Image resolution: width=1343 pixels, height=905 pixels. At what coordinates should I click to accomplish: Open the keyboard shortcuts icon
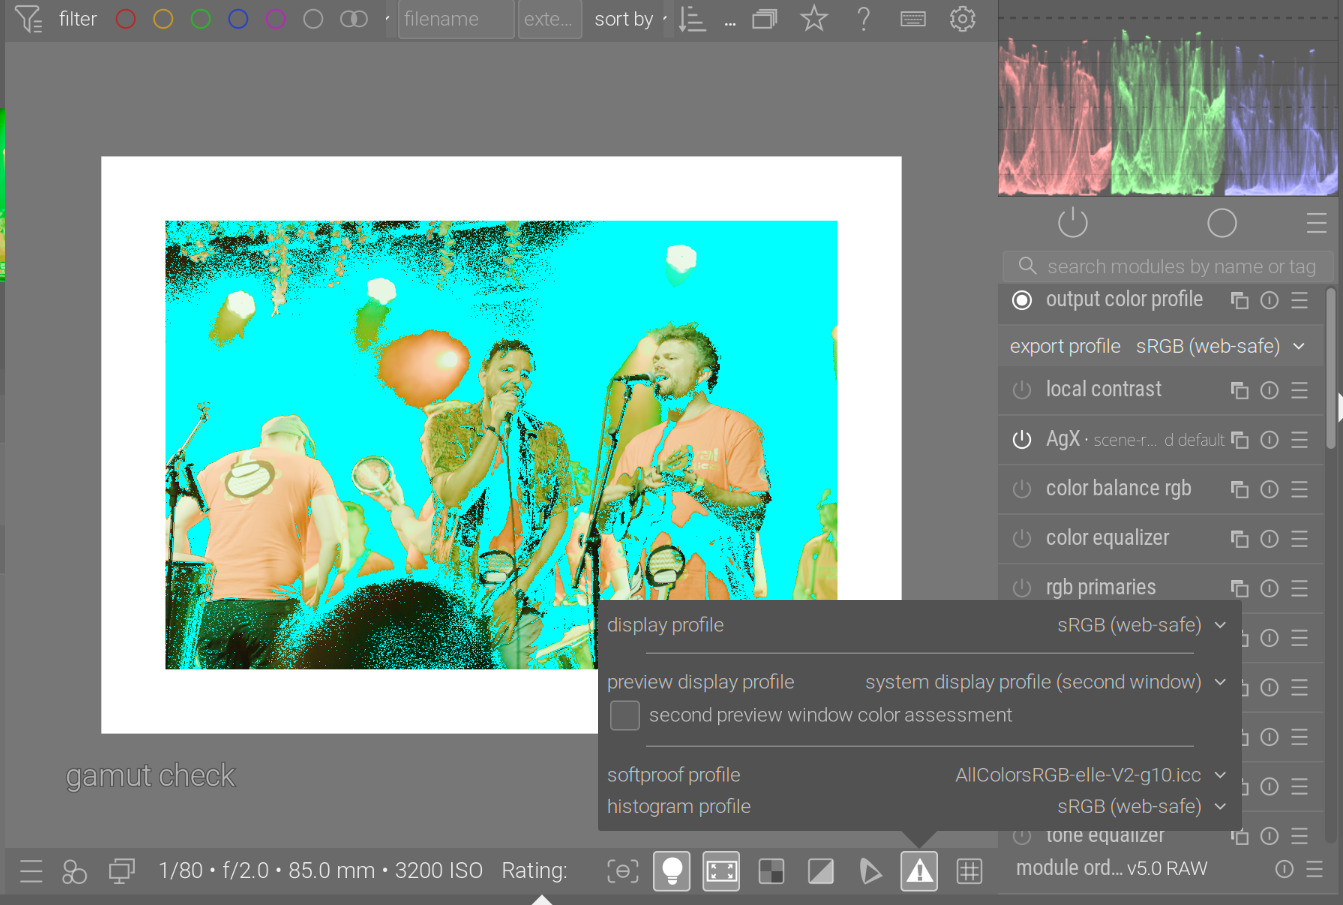pyautogui.click(x=913, y=19)
